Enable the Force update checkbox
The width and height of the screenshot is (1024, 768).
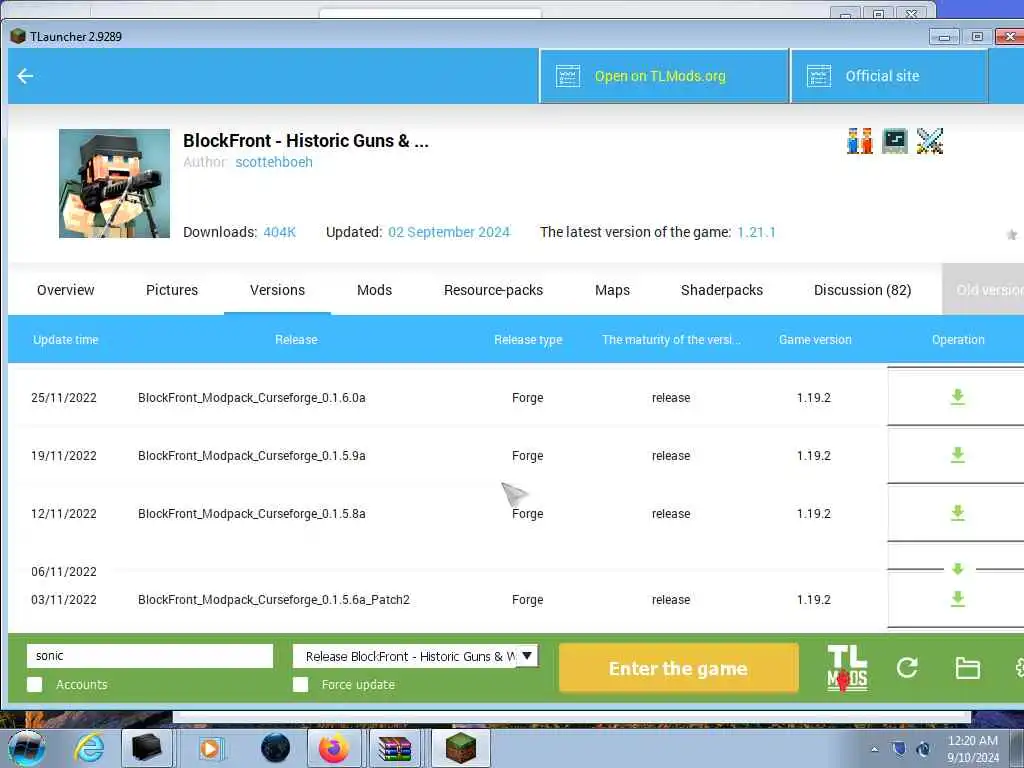coord(300,684)
